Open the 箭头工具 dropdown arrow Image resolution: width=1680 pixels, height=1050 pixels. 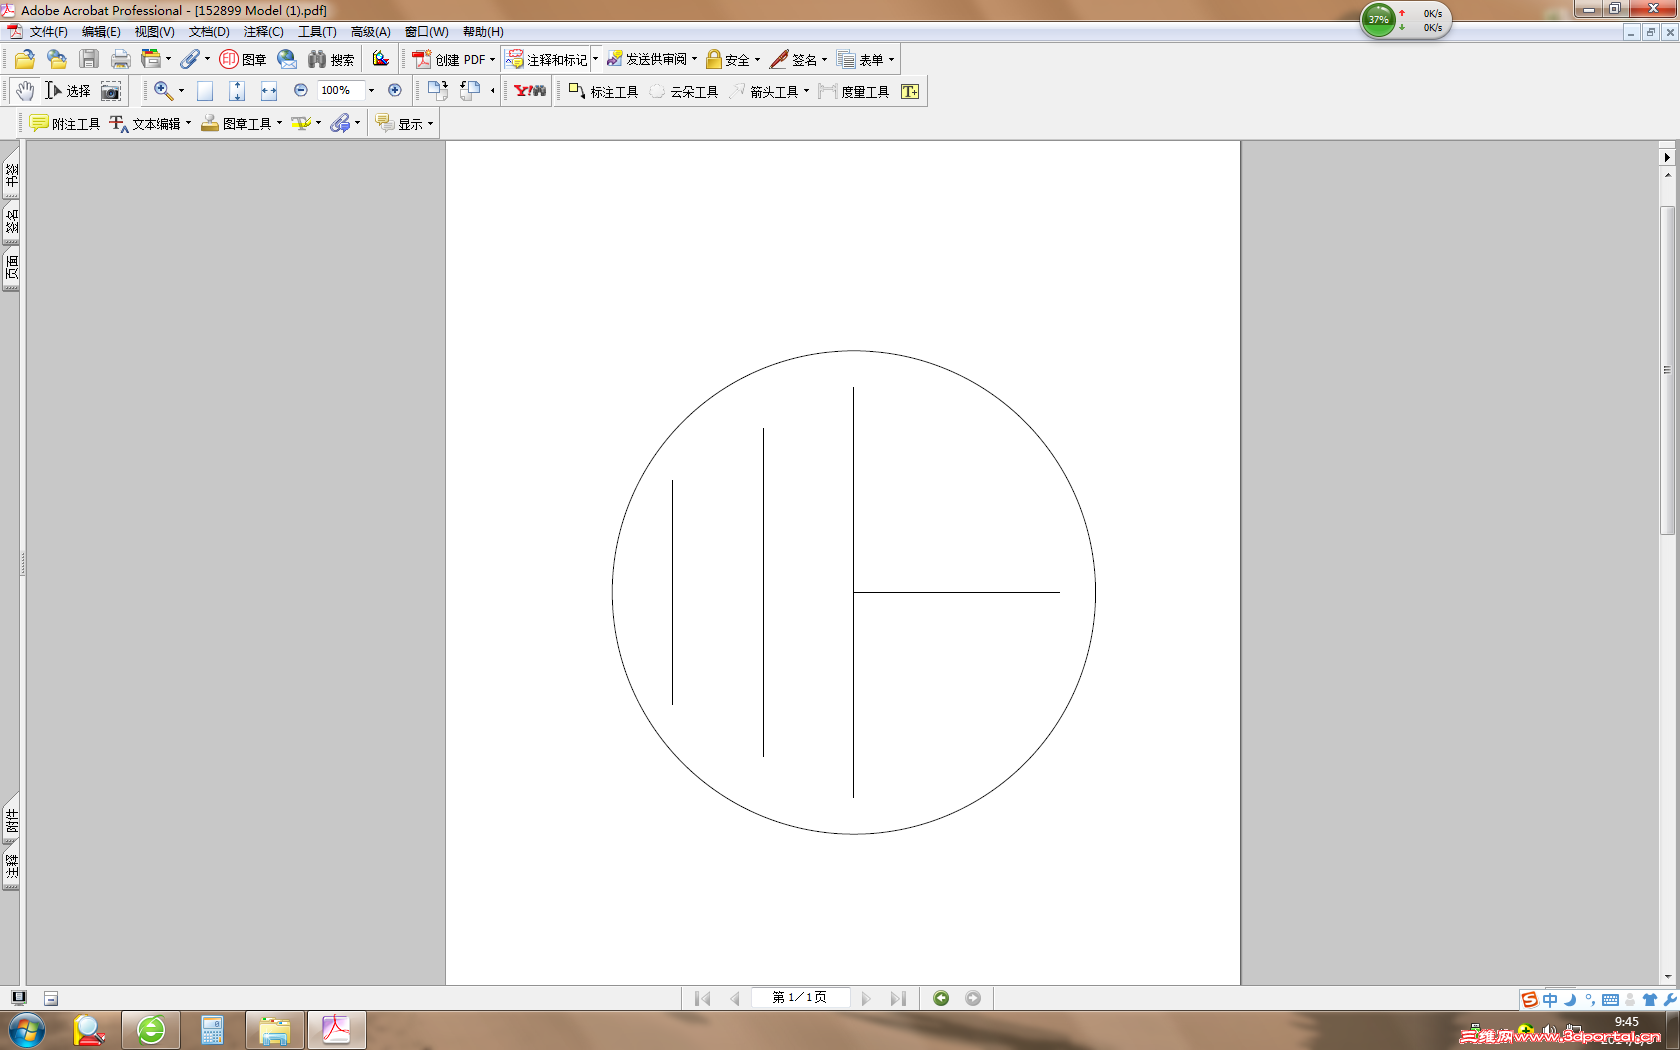point(806,91)
